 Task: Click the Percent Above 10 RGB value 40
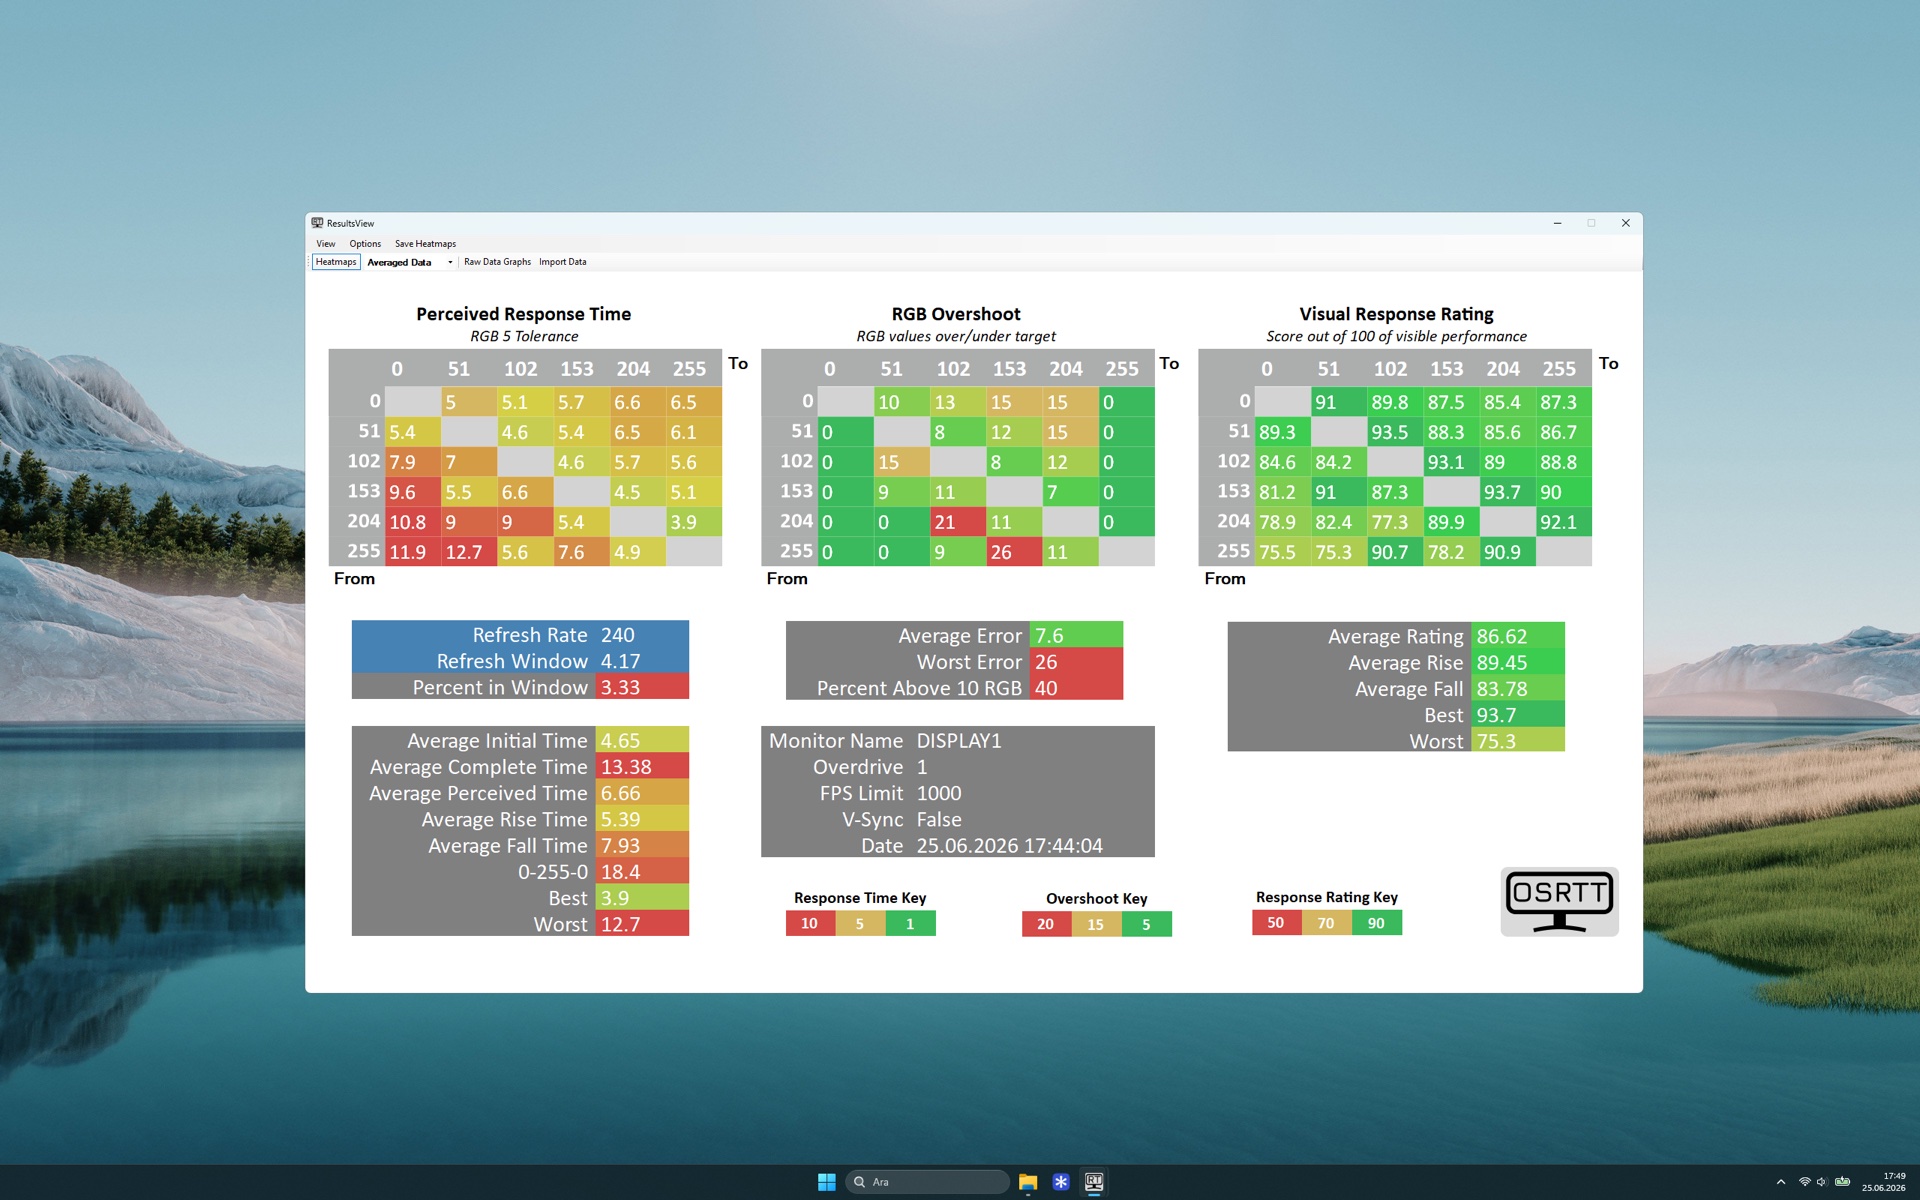coord(1076,688)
